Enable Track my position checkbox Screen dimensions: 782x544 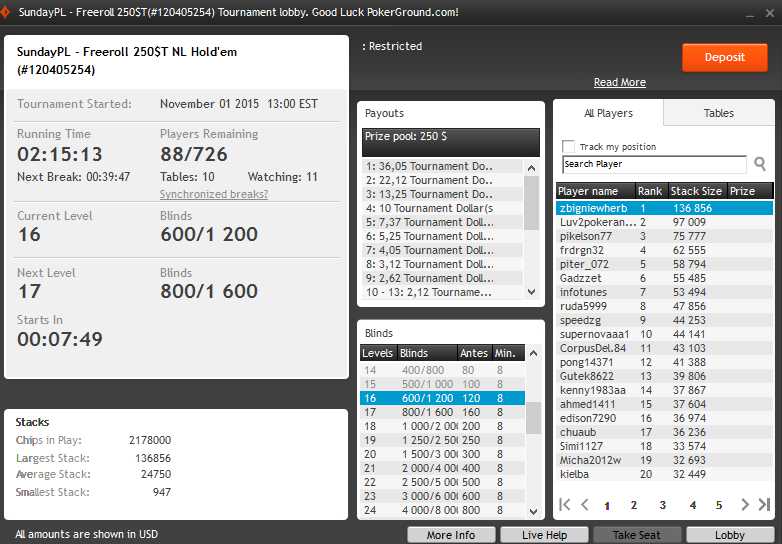tap(569, 147)
